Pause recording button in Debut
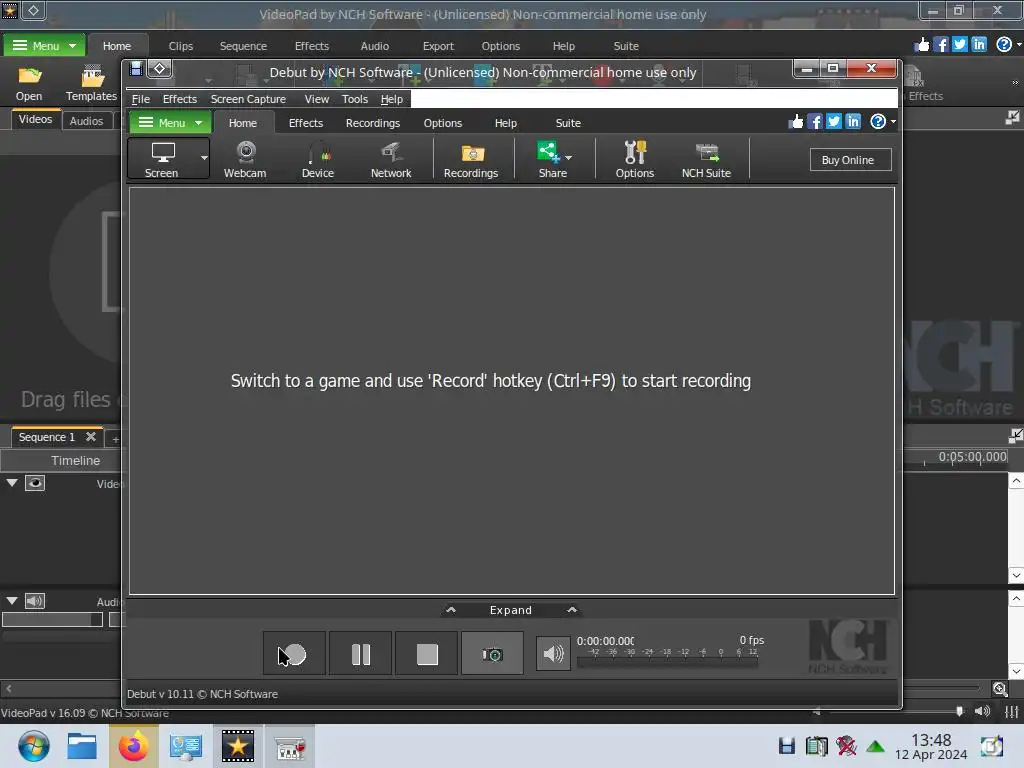The width and height of the screenshot is (1024, 768). pos(360,653)
